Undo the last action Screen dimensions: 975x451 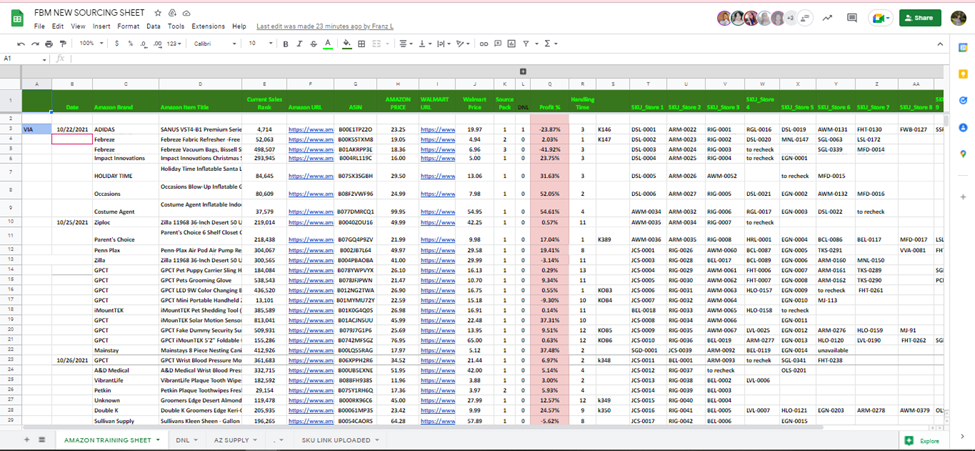point(21,44)
